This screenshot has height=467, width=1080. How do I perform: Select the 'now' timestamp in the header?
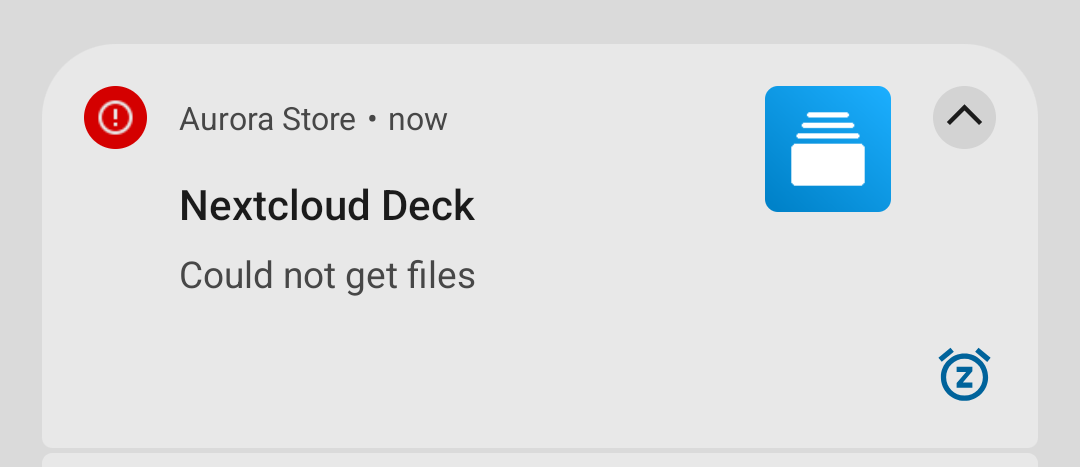click(x=417, y=120)
